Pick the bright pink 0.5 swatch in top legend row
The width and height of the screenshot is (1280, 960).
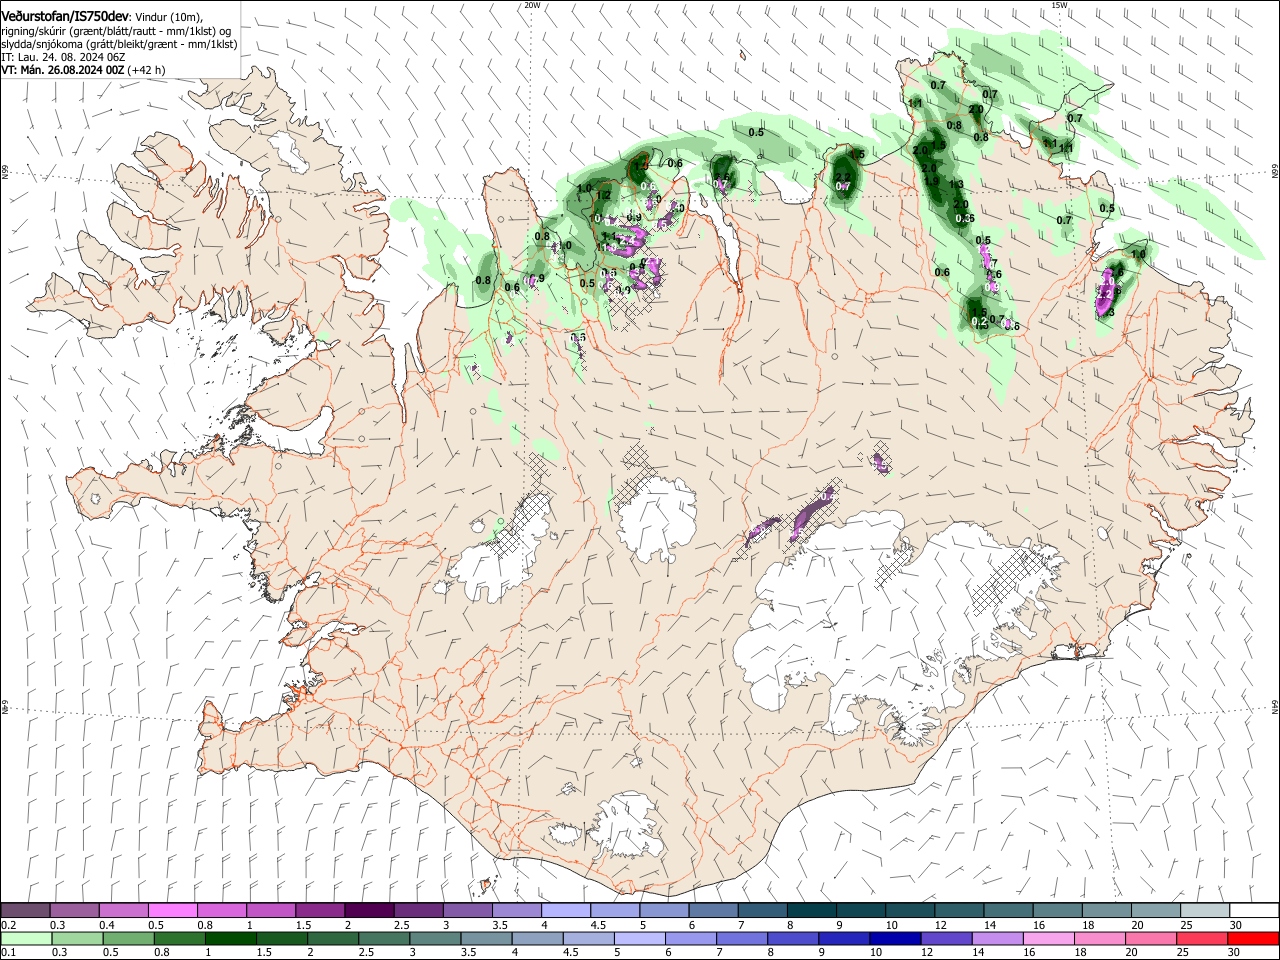(173, 911)
